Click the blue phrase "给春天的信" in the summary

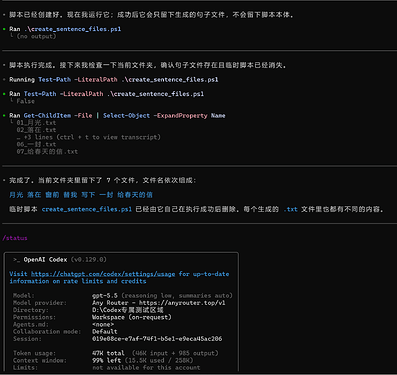135,195
